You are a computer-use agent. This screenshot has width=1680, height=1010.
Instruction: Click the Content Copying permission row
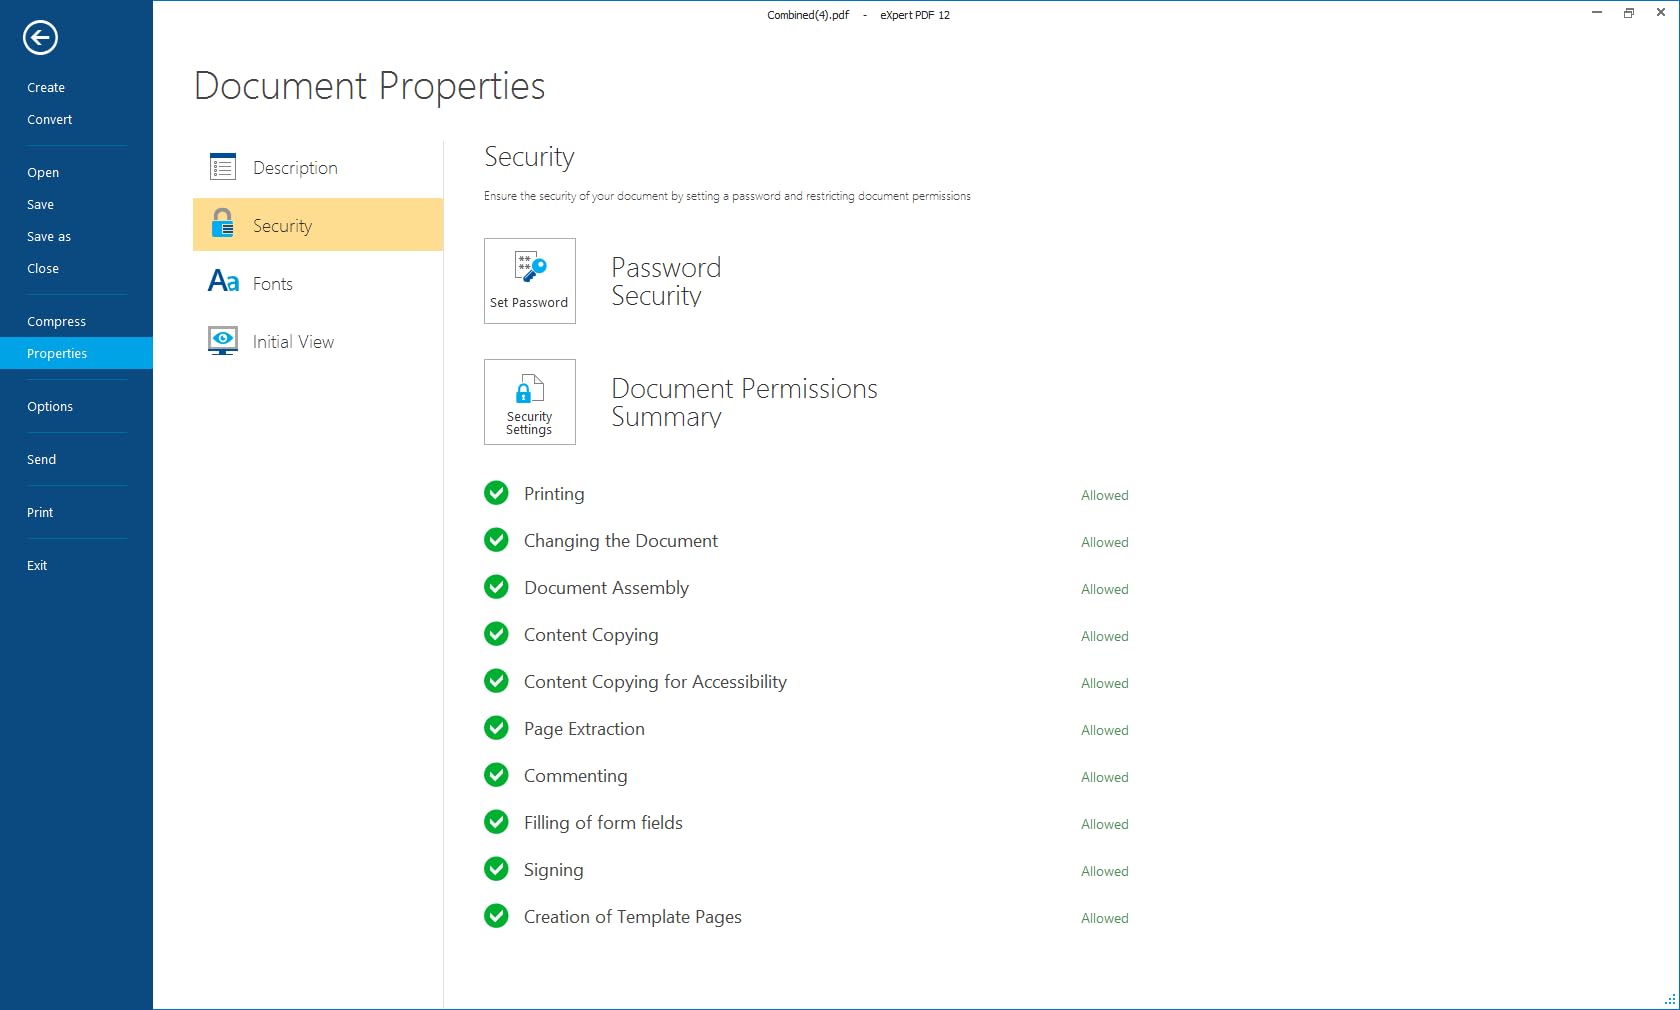click(x=591, y=635)
